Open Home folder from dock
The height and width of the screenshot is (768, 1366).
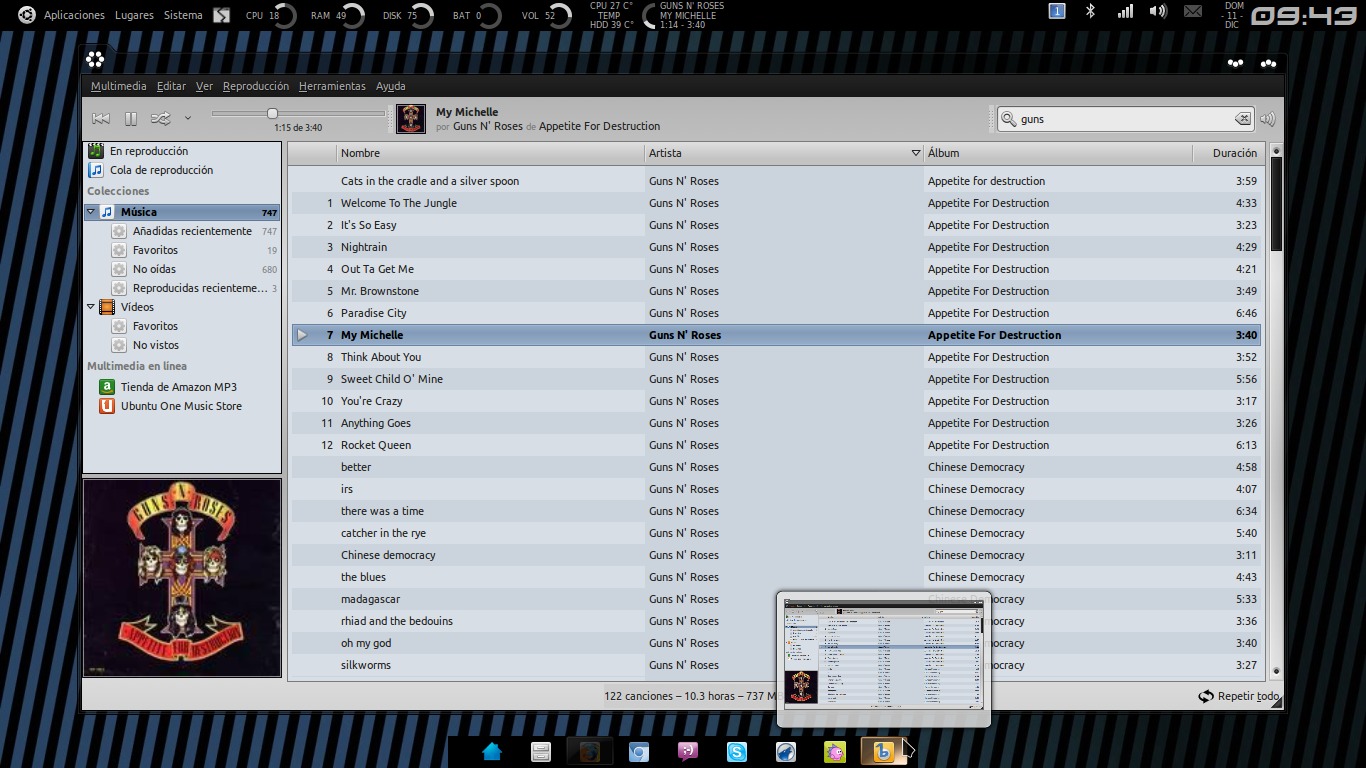(x=492, y=752)
